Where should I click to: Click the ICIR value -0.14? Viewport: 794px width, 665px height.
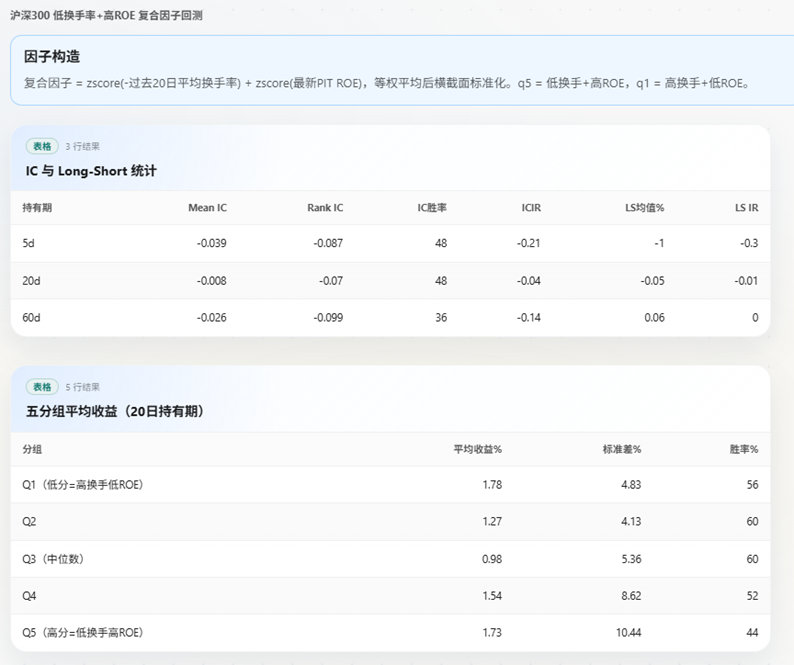[x=529, y=318]
